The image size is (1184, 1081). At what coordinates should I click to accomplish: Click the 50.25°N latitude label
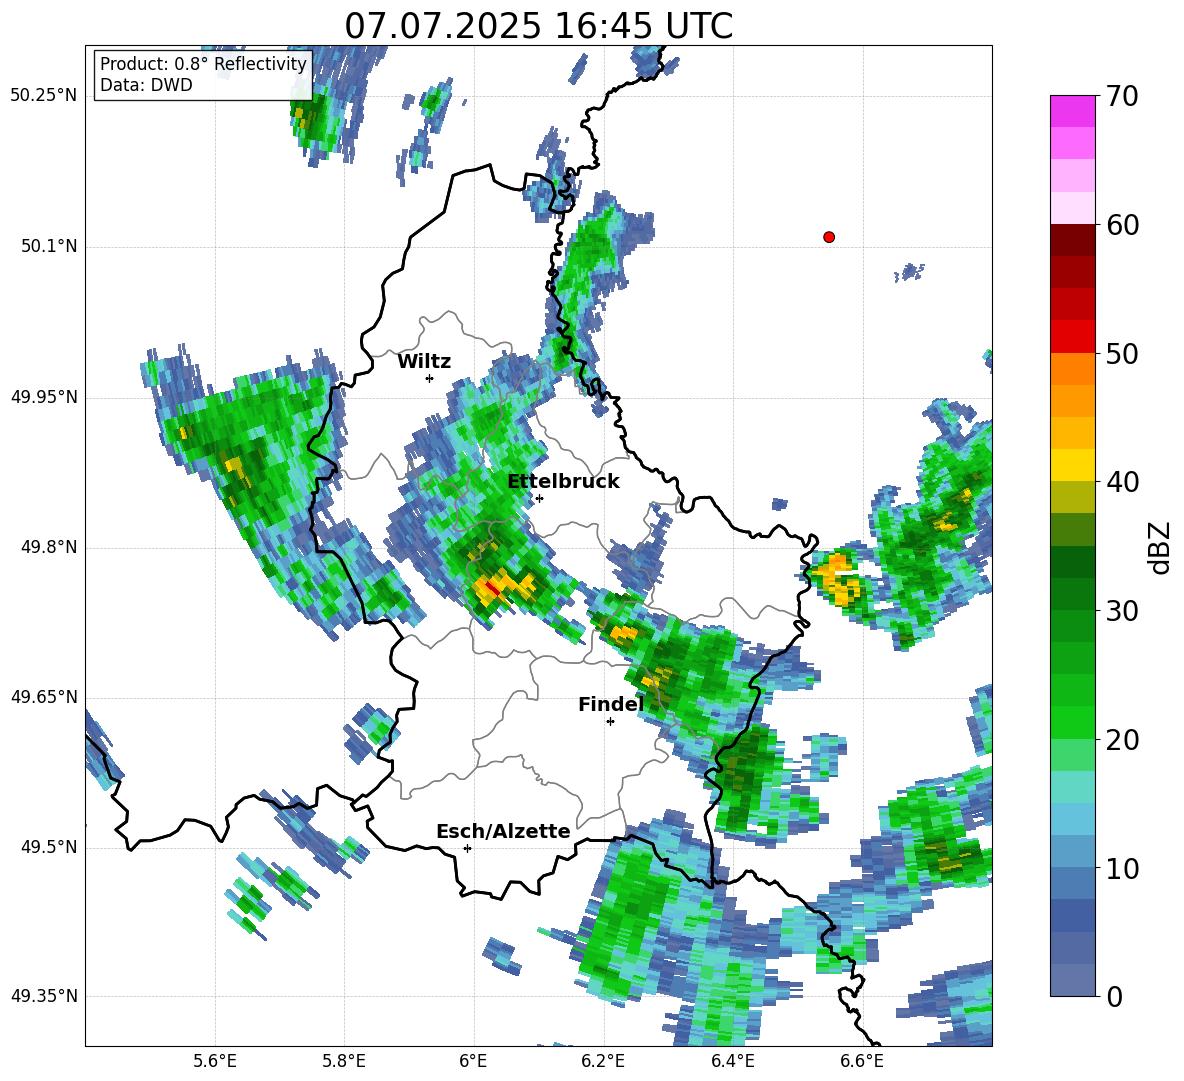[x=44, y=96]
